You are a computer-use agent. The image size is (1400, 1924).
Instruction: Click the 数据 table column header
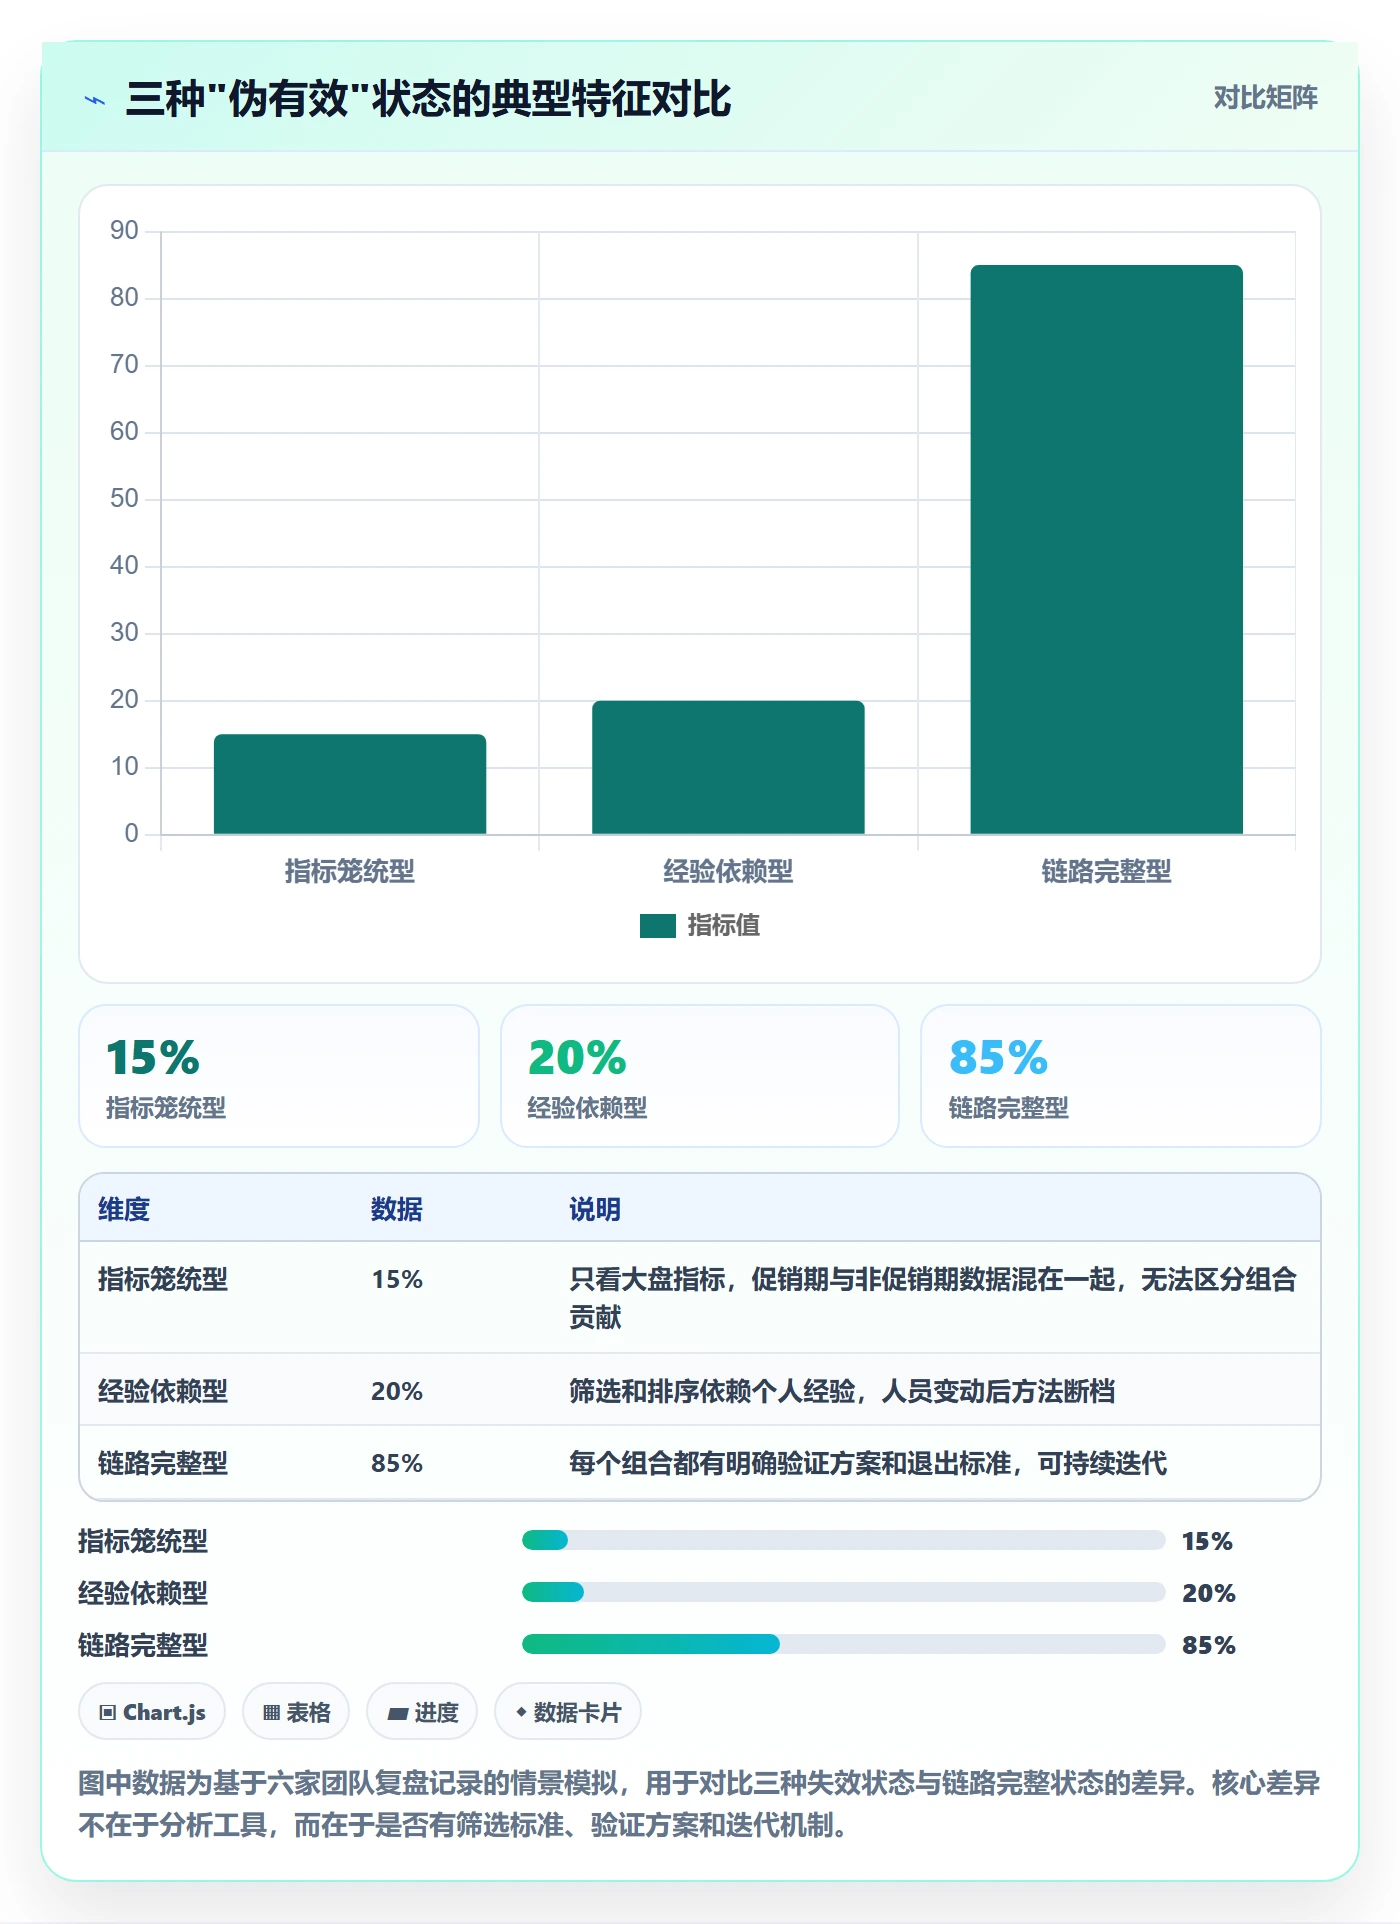[397, 1209]
